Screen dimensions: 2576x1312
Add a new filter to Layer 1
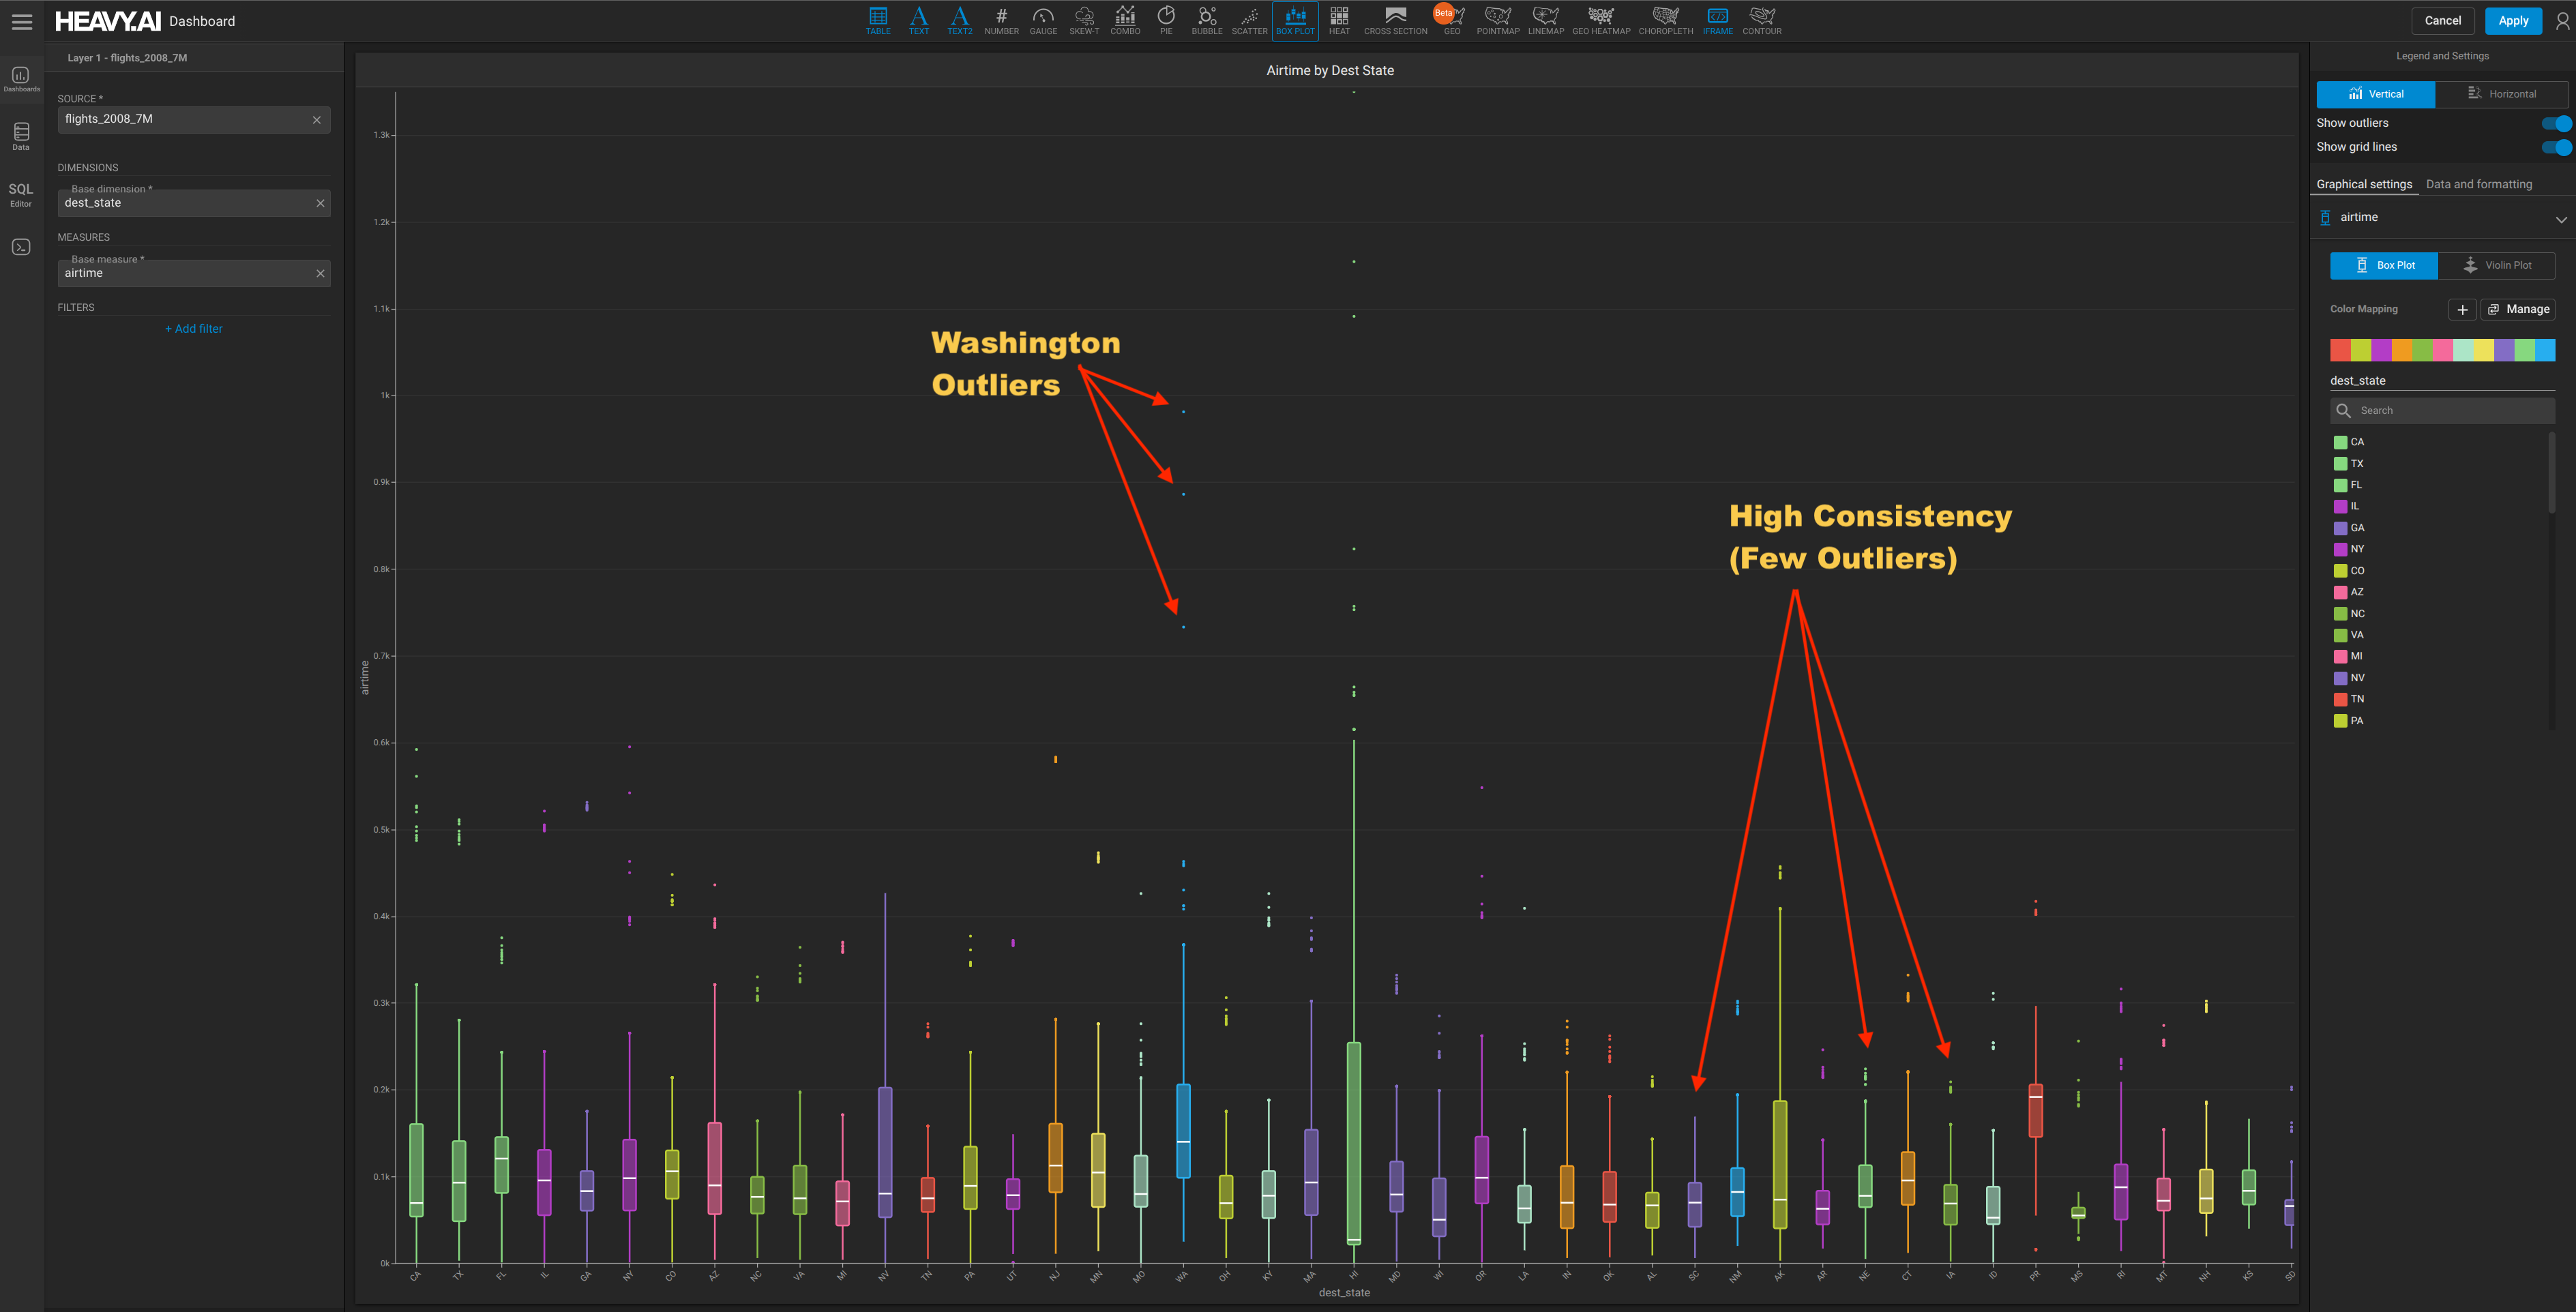click(x=193, y=328)
